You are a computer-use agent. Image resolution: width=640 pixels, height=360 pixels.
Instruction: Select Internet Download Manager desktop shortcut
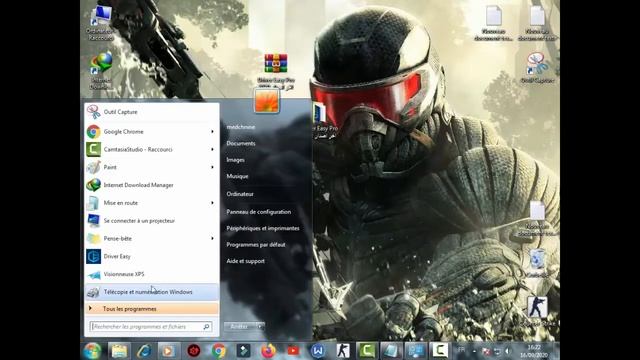tap(101, 71)
